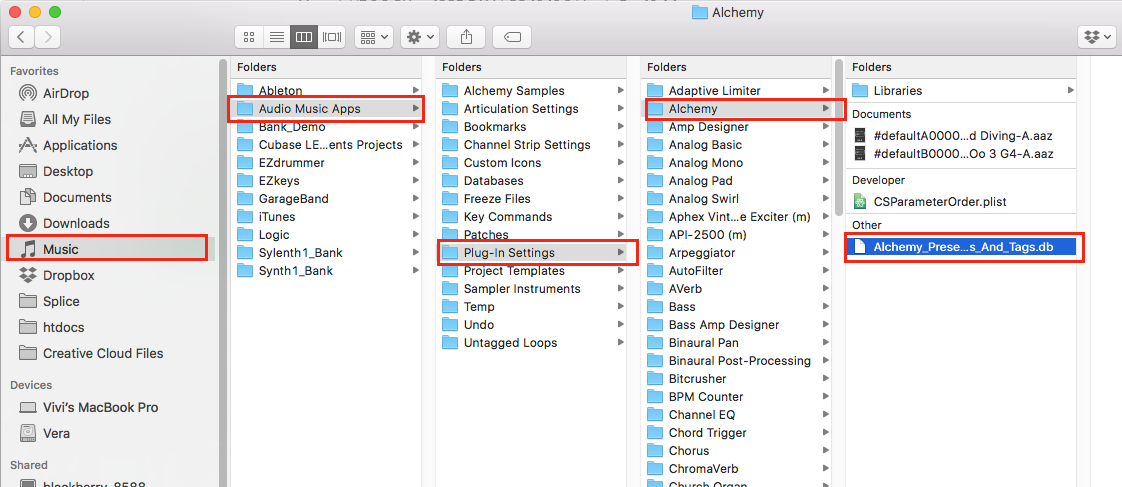Switch to column view

303,36
